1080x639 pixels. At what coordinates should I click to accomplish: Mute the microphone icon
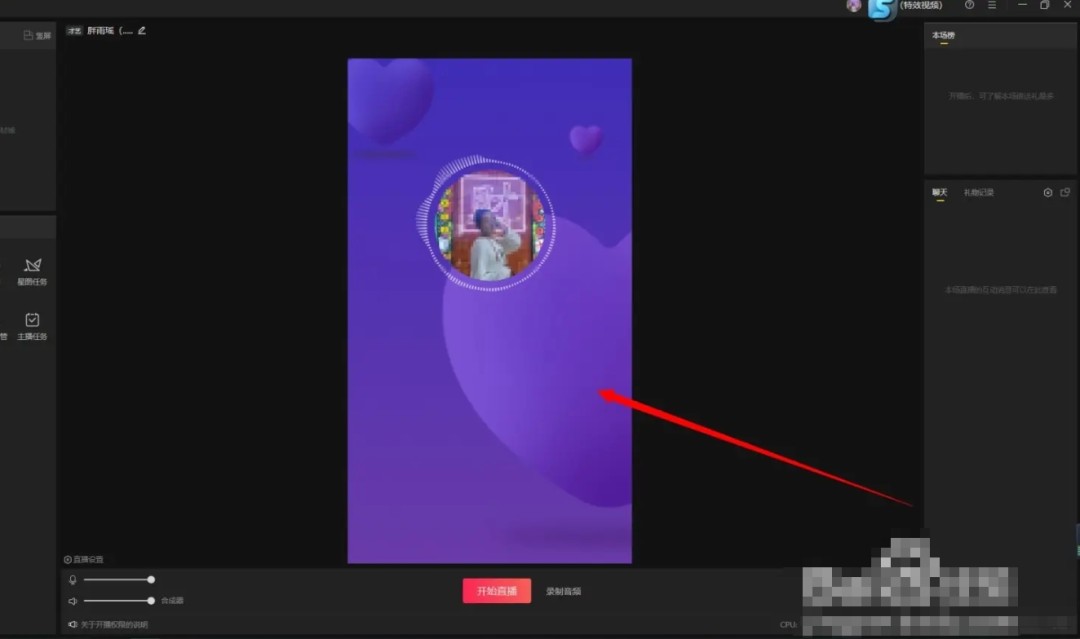(72, 580)
